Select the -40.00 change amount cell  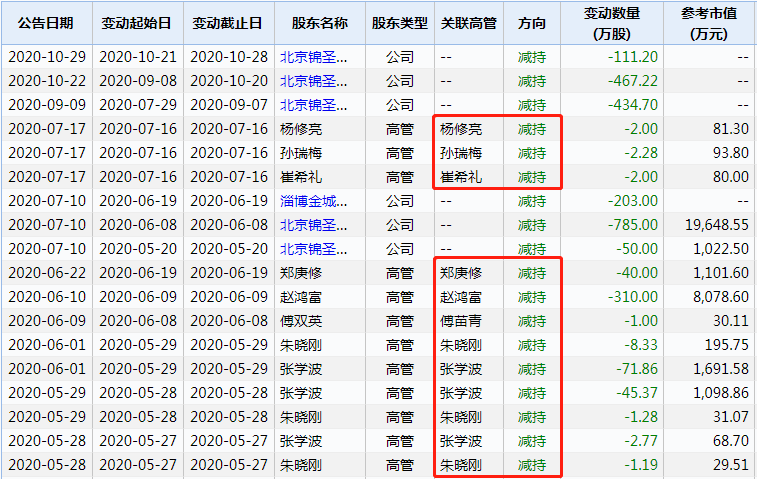(637, 273)
